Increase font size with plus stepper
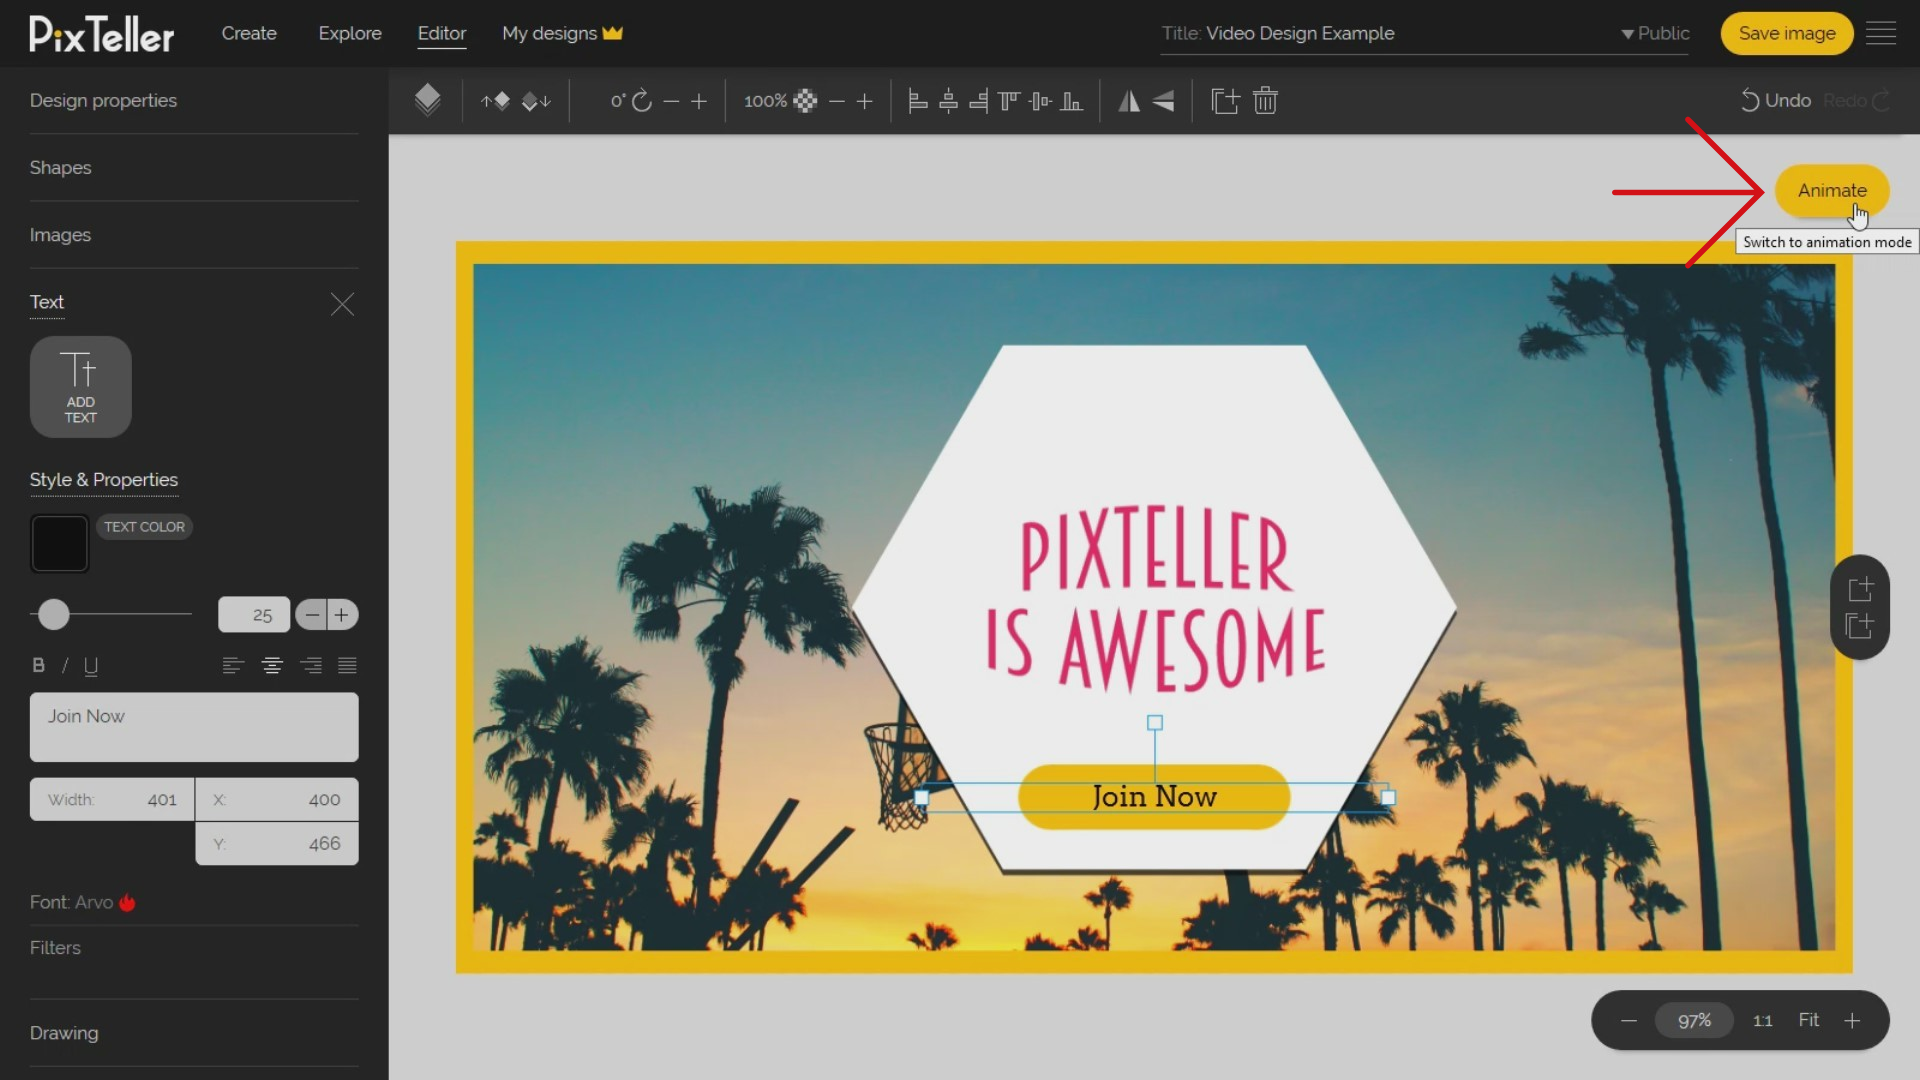Image resolution: width=1920 pixels, height=1080 pixels. pyautogui.click(x=342, y=614)
